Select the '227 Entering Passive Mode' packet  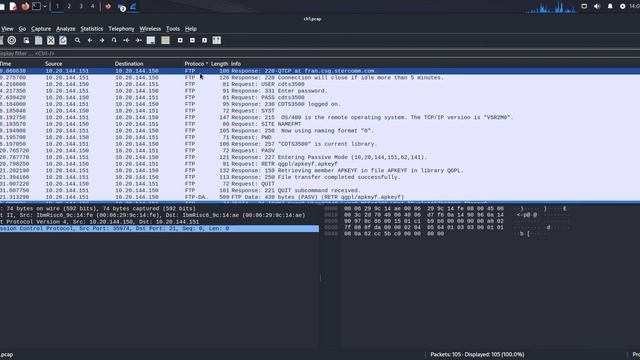(x=320, y=157)
